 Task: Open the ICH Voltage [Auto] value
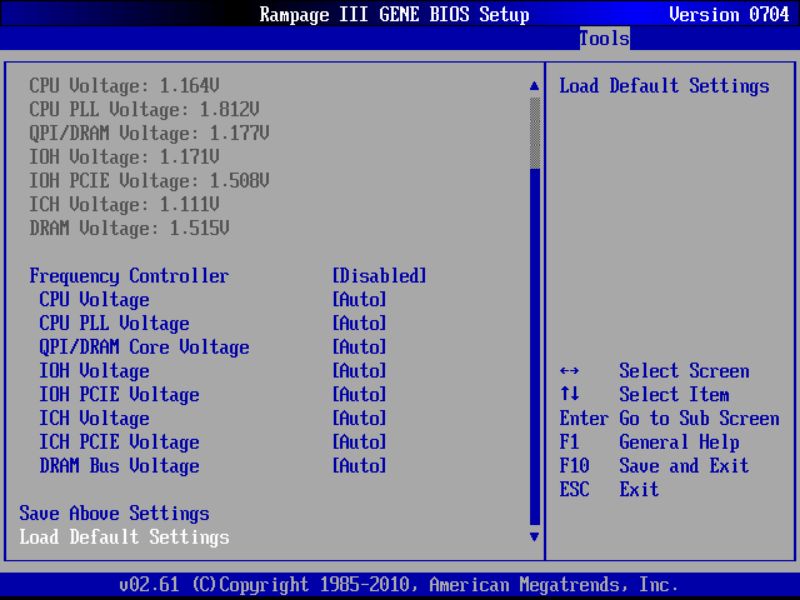pyautogui.click(x=359, y=418)
